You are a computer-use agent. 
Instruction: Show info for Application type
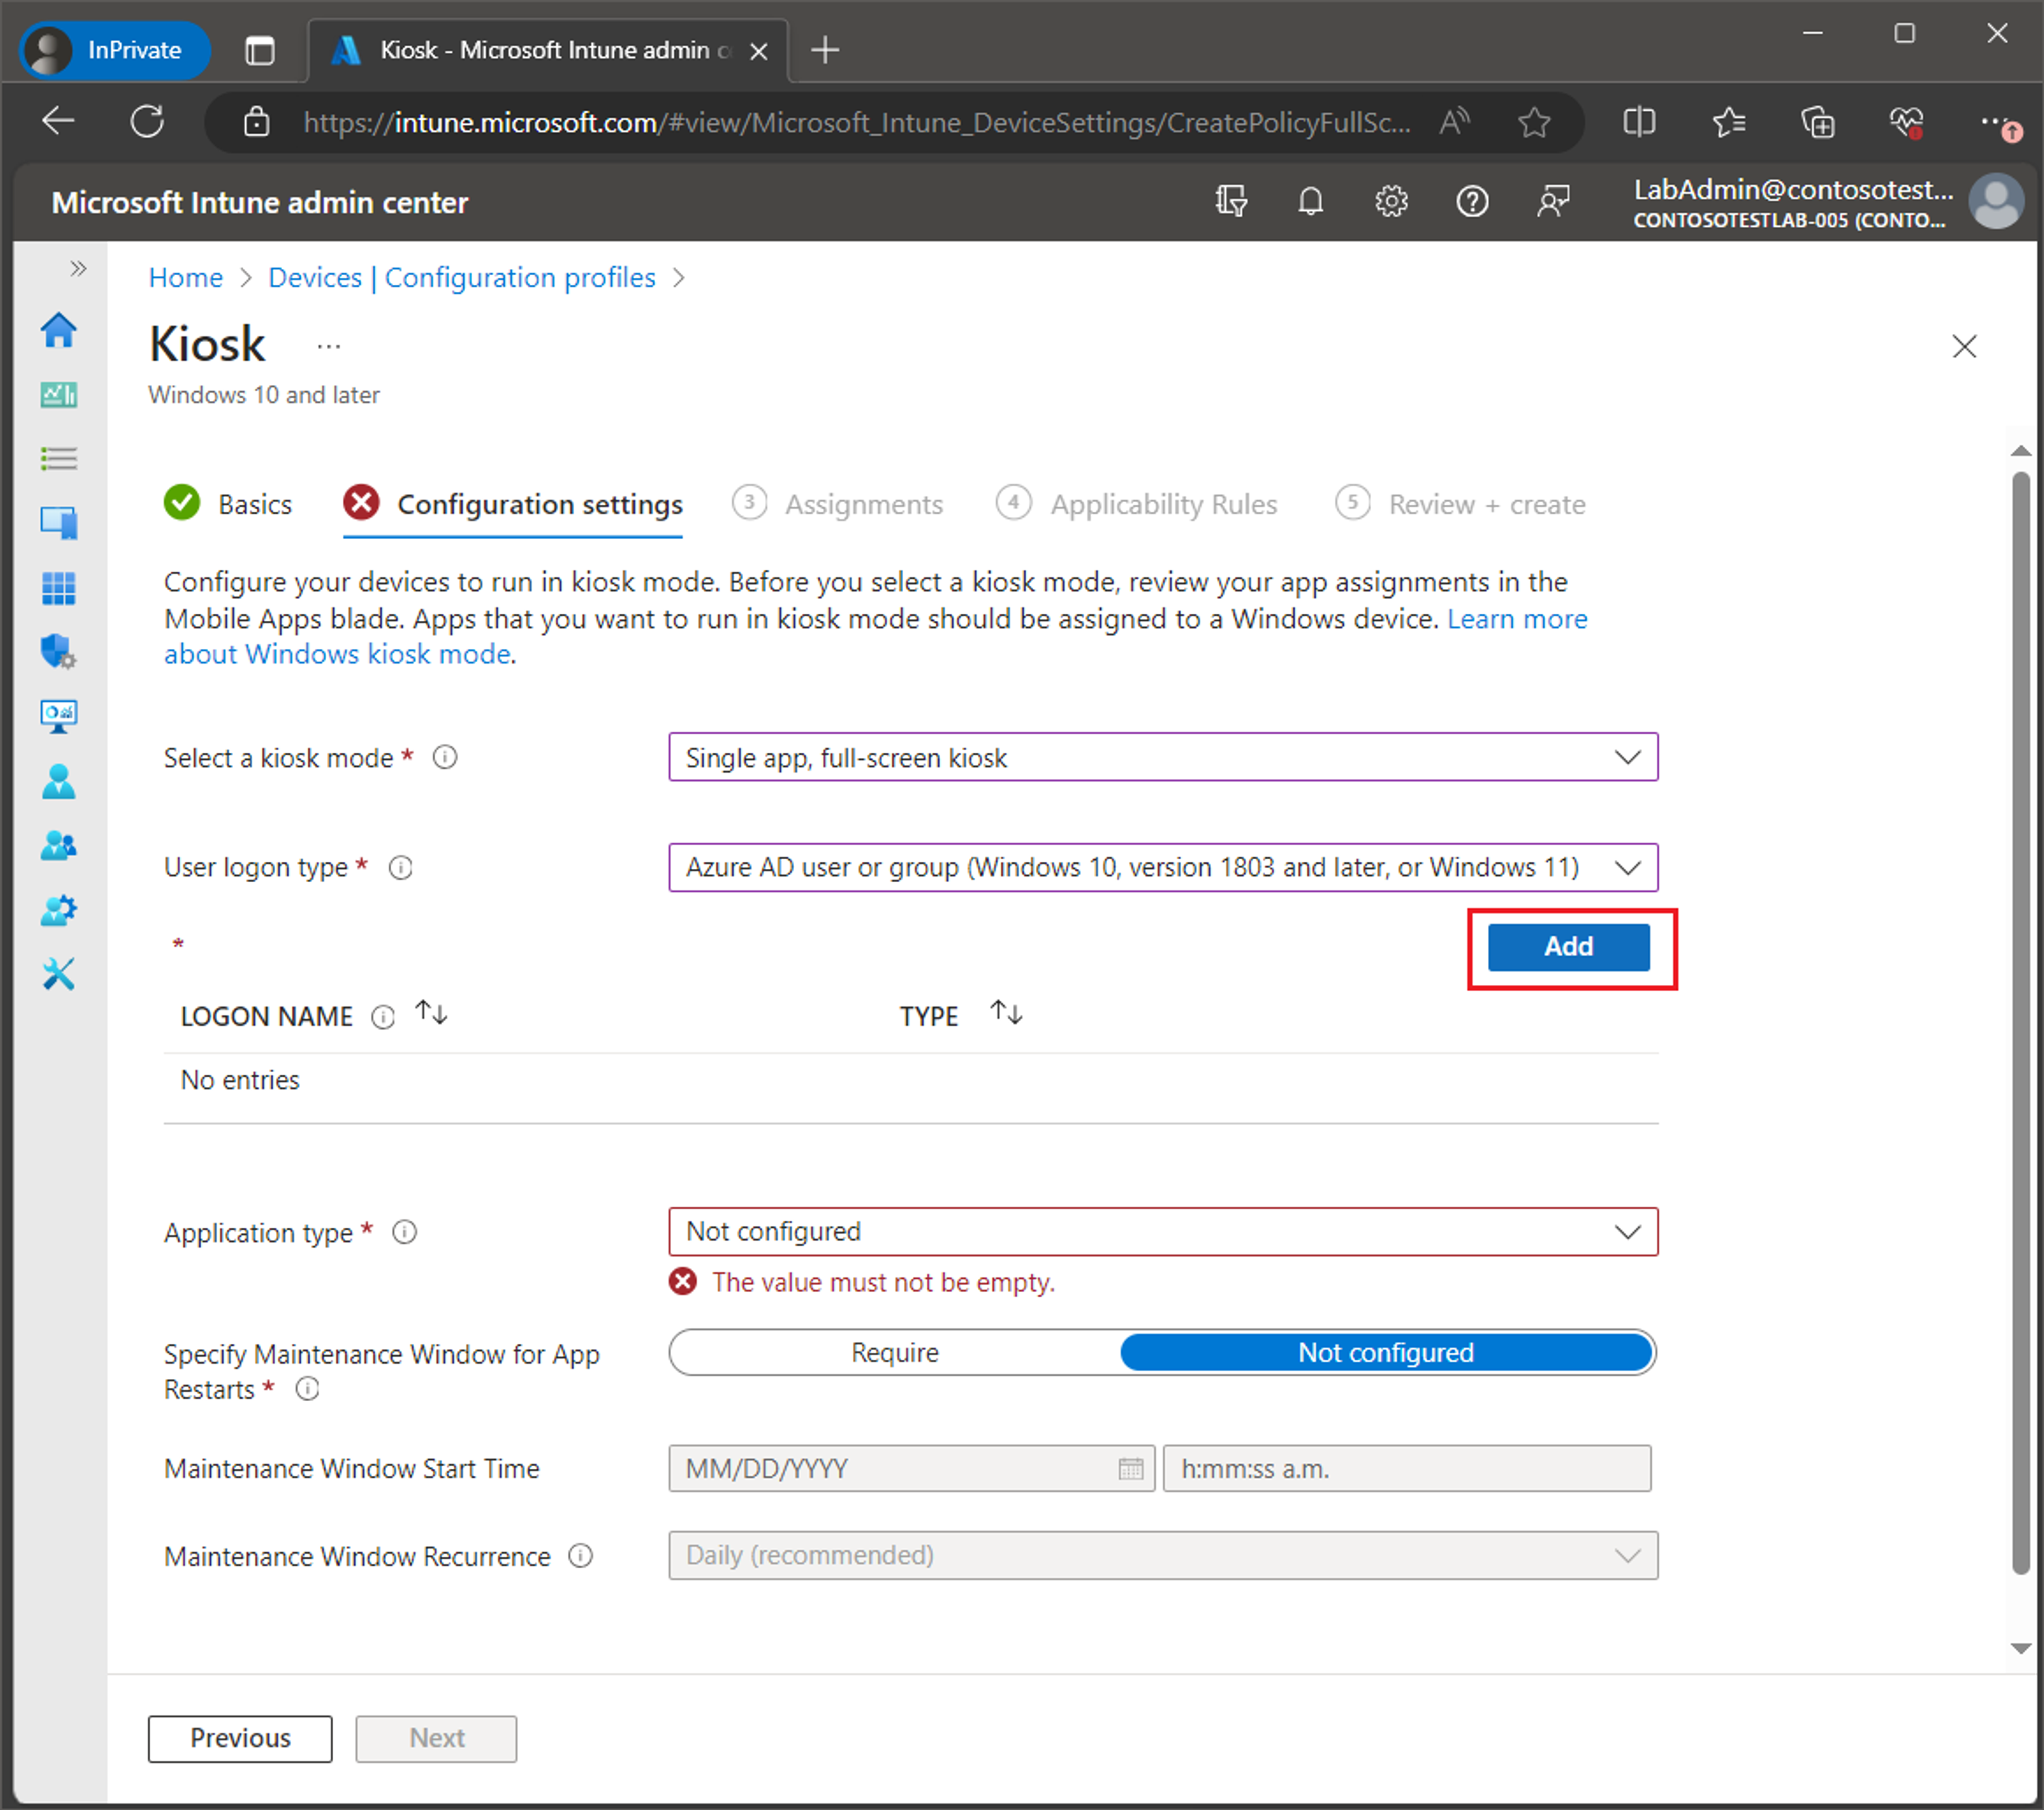coord(404,1233)
